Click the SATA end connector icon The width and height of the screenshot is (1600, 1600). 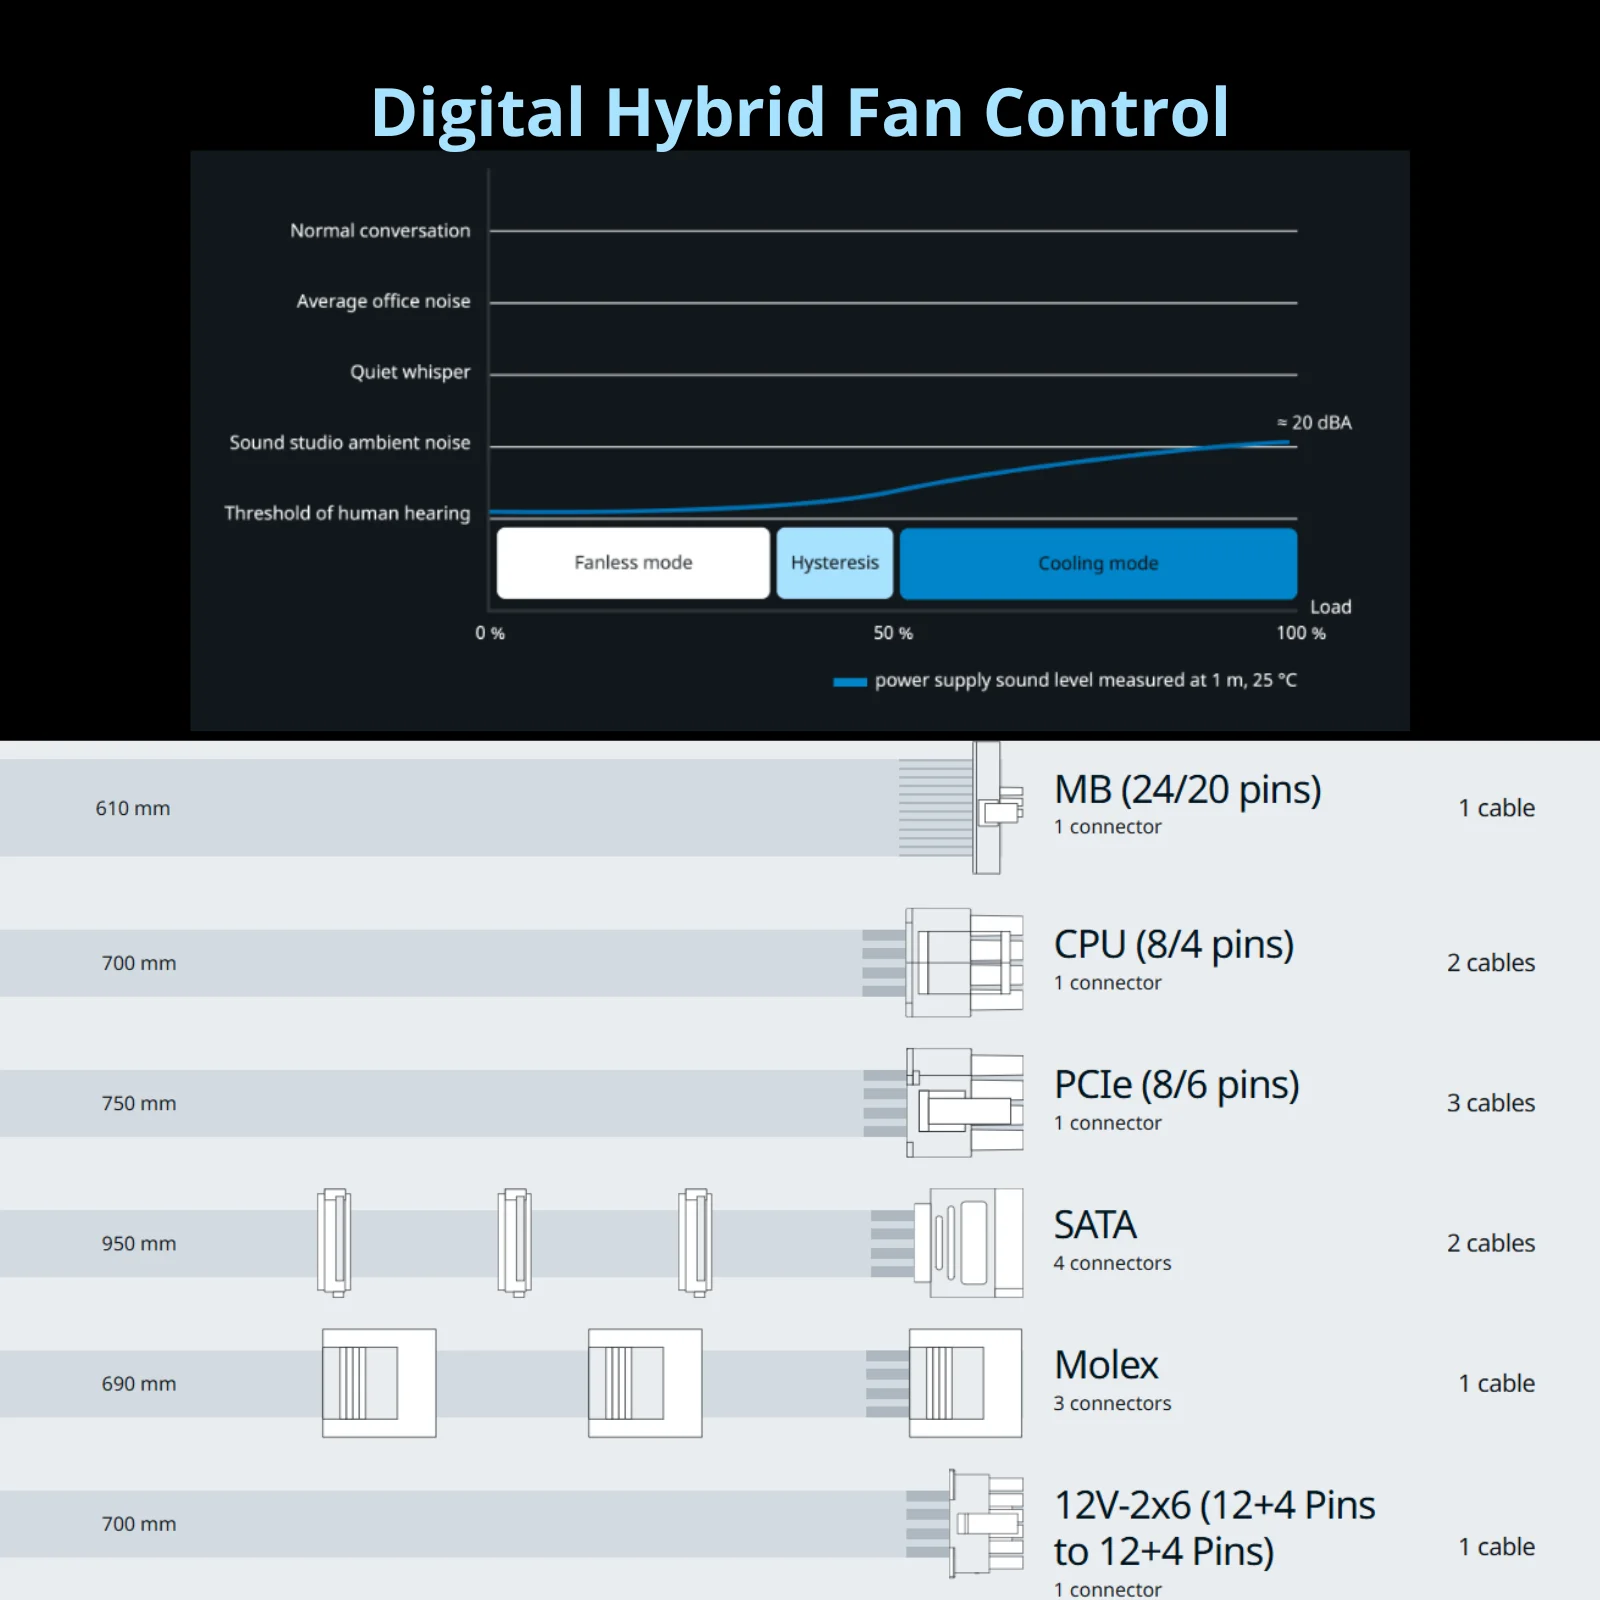point(968,1243)
